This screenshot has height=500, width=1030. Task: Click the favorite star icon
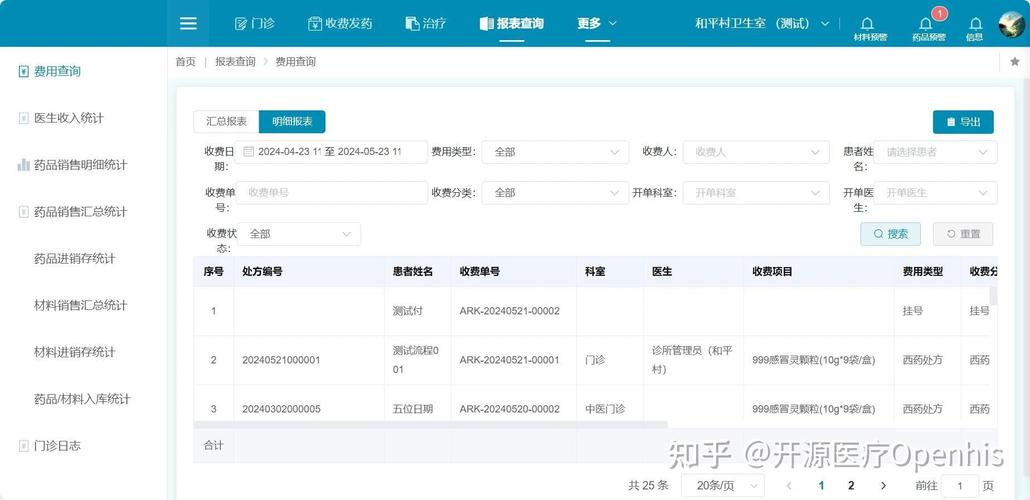[1014, 62]
